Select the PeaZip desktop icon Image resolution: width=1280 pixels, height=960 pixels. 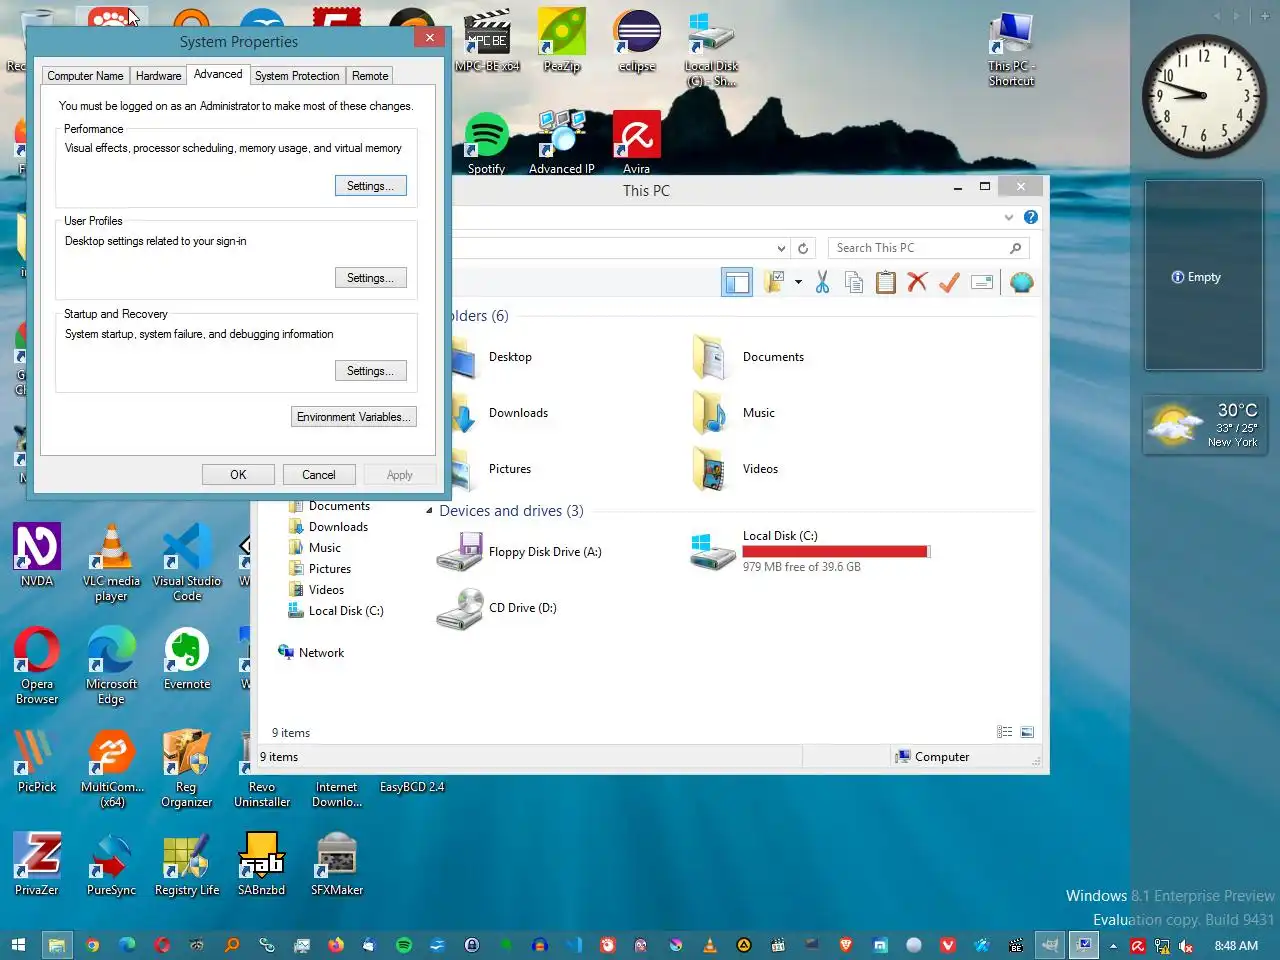(562, 40)
